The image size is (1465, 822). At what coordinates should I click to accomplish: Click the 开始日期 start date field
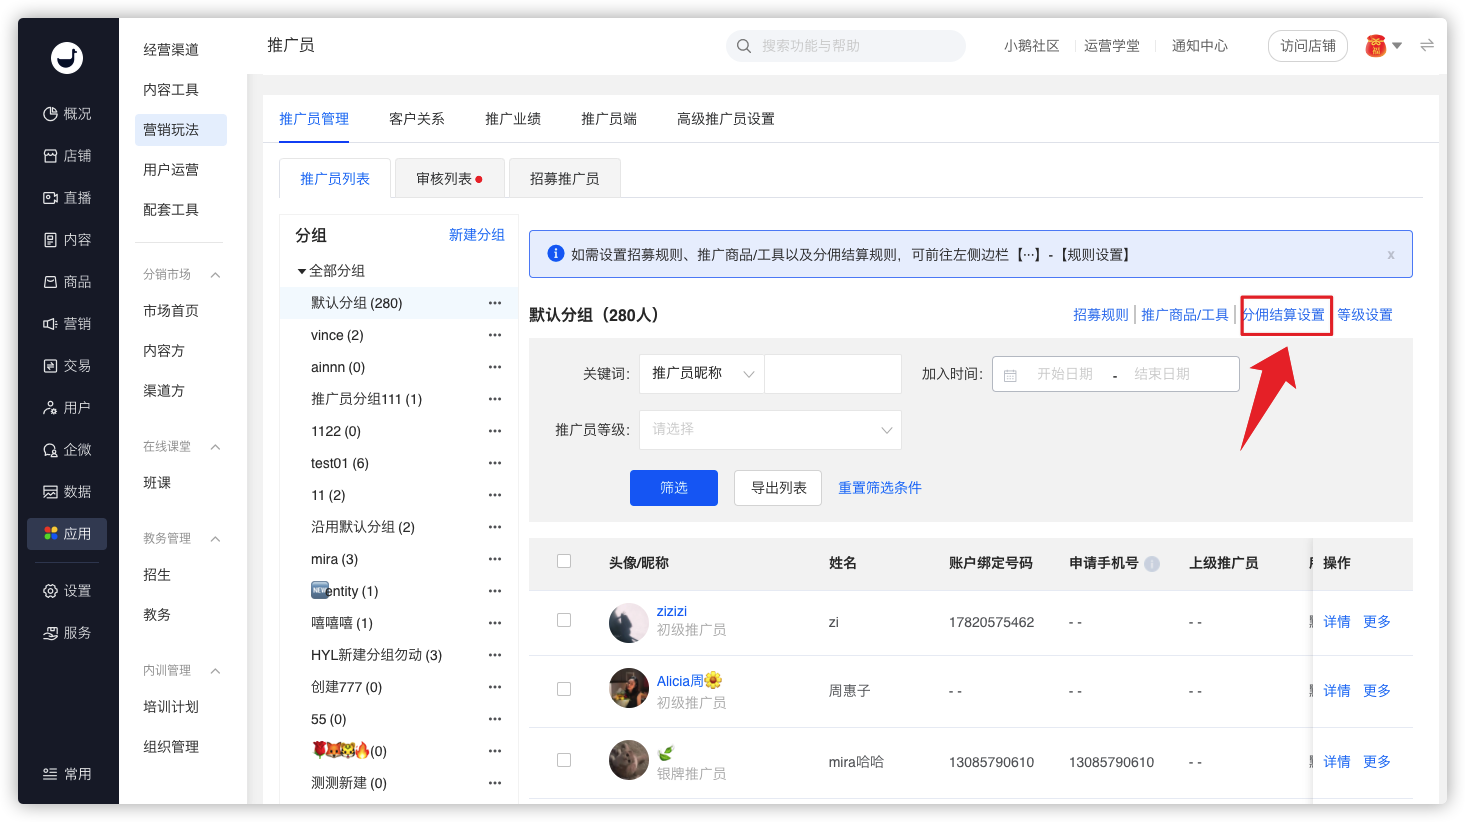(1064, 374)
